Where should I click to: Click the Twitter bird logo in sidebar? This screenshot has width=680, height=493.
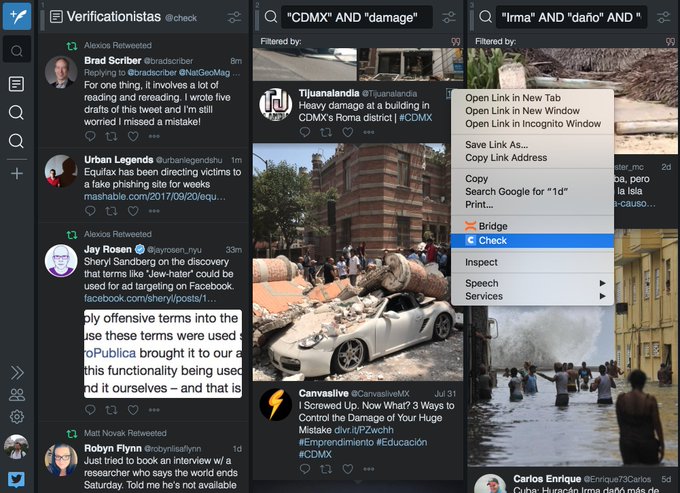click(x=16, y=480)
